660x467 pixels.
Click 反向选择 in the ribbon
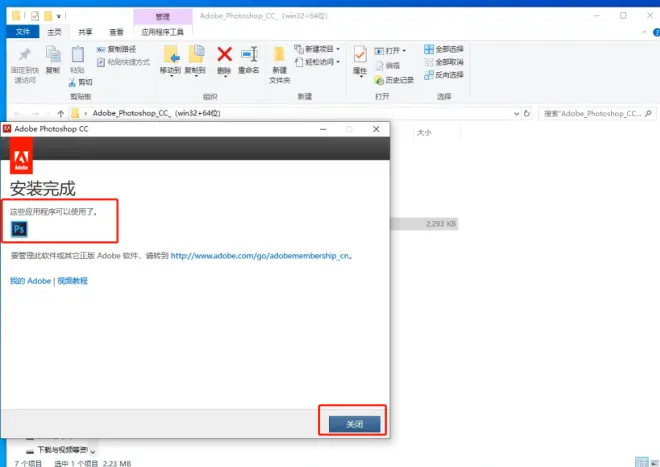click(x=444, y=75)
